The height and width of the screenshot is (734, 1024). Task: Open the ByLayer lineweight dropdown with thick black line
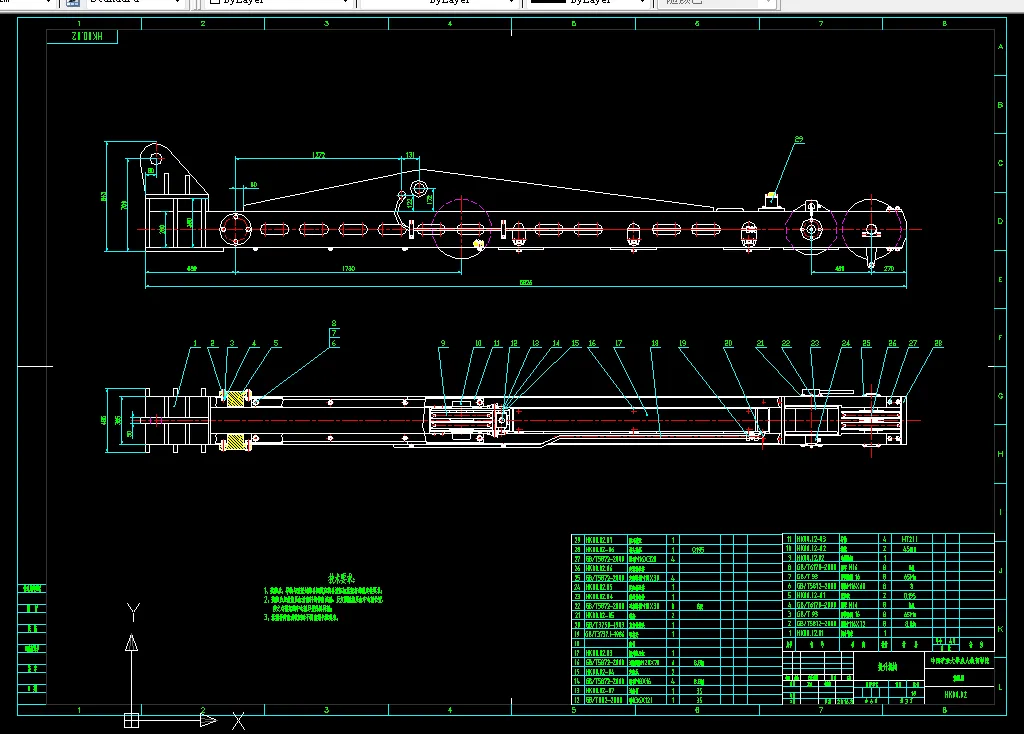[x=590, y=3]
